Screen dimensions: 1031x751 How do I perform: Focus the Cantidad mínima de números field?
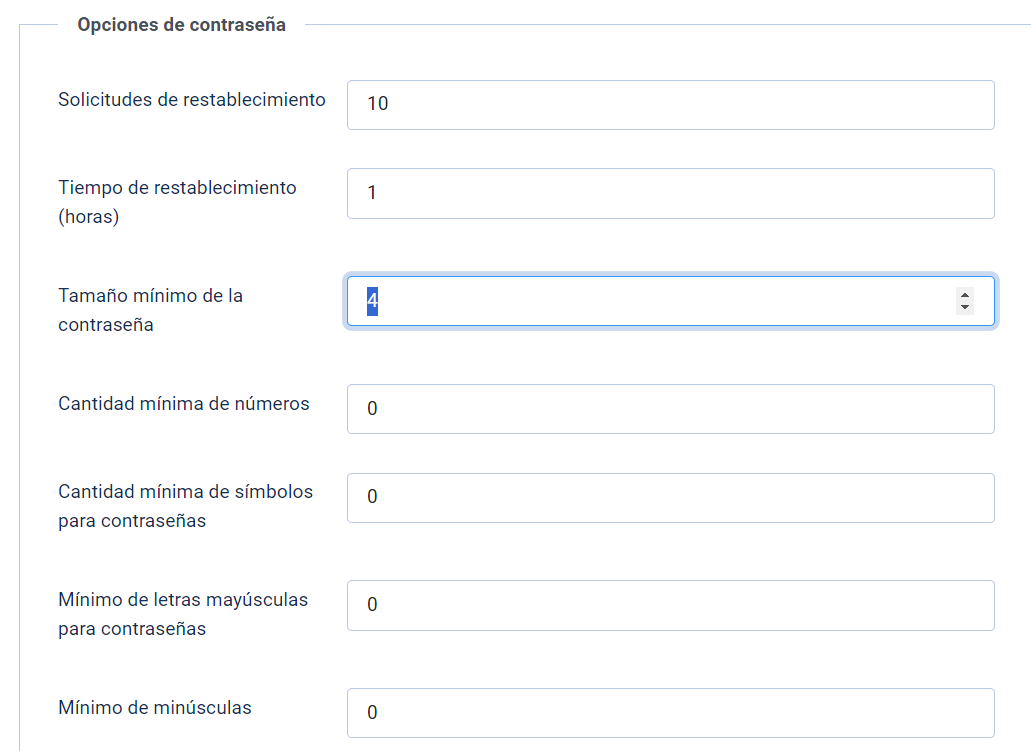pos(671,409)
